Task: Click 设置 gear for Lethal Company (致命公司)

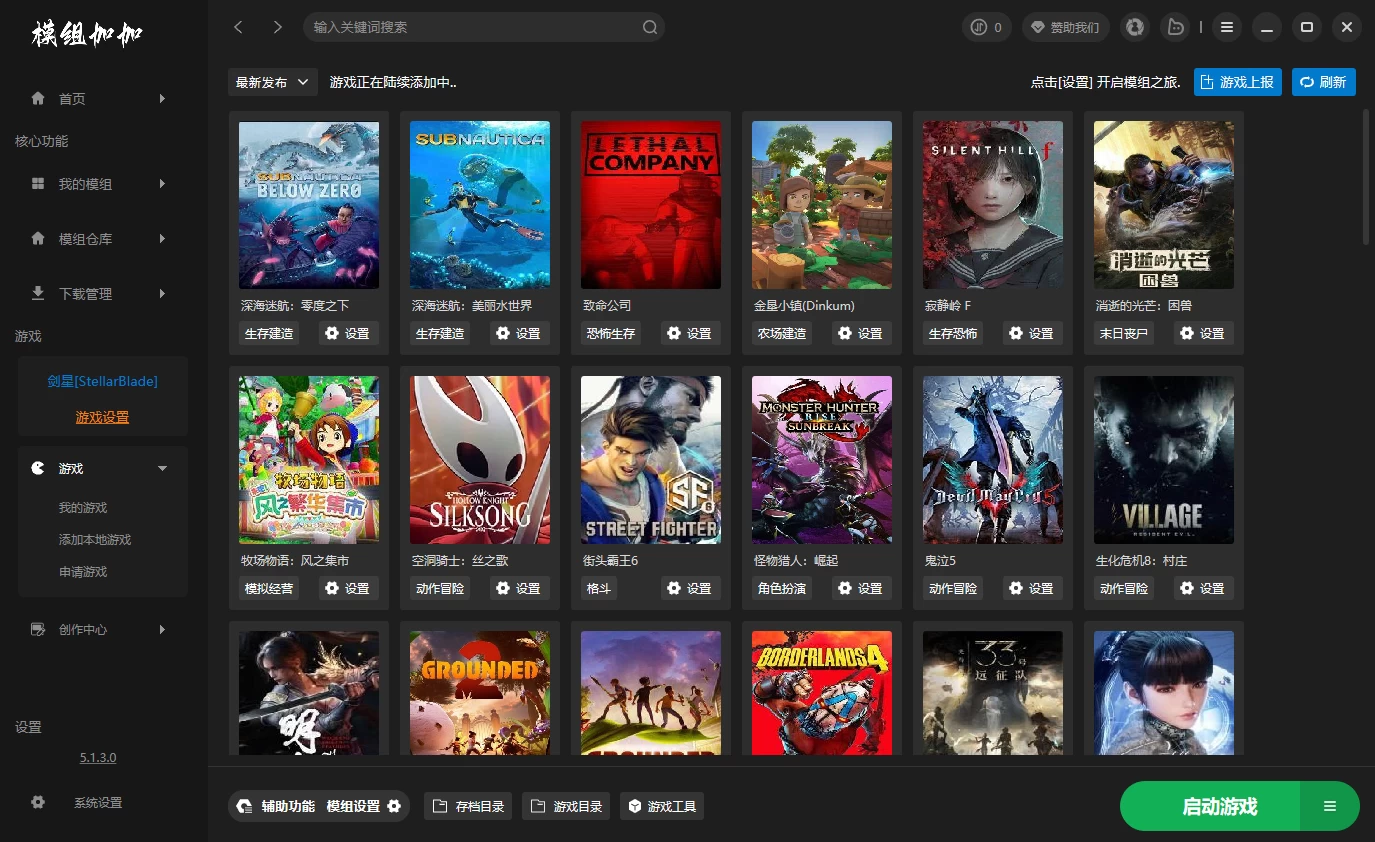Action: tap(690, 333)
